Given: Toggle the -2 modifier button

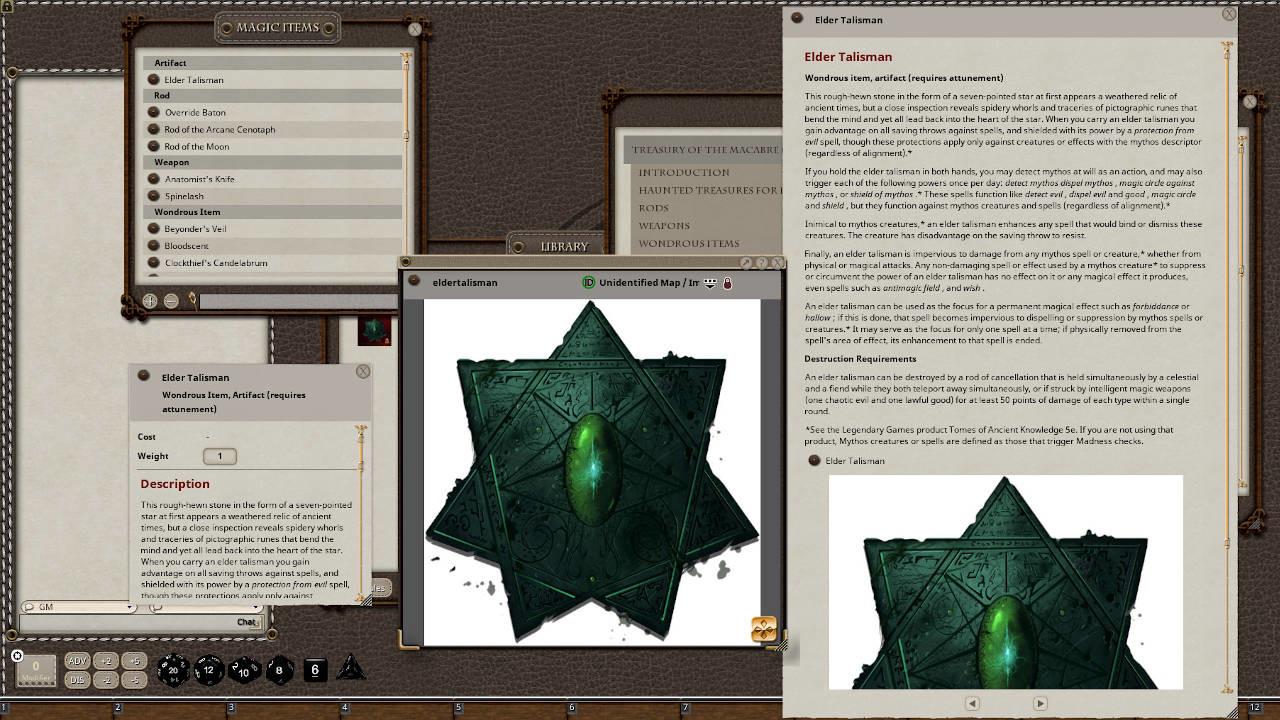Looking at the screenshot, I should [x=106, y=680].
